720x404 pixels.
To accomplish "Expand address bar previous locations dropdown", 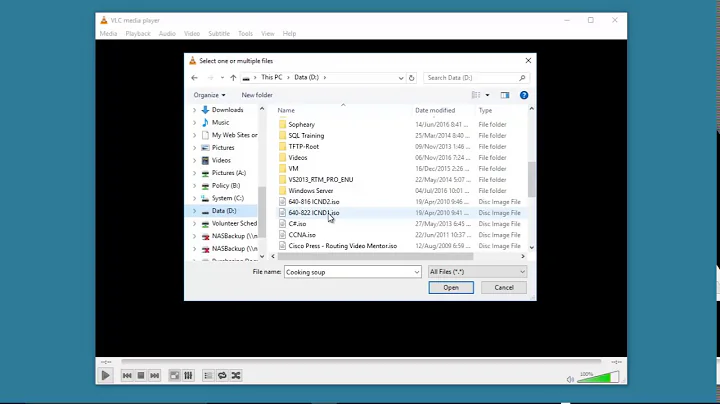I will point(401,78).
